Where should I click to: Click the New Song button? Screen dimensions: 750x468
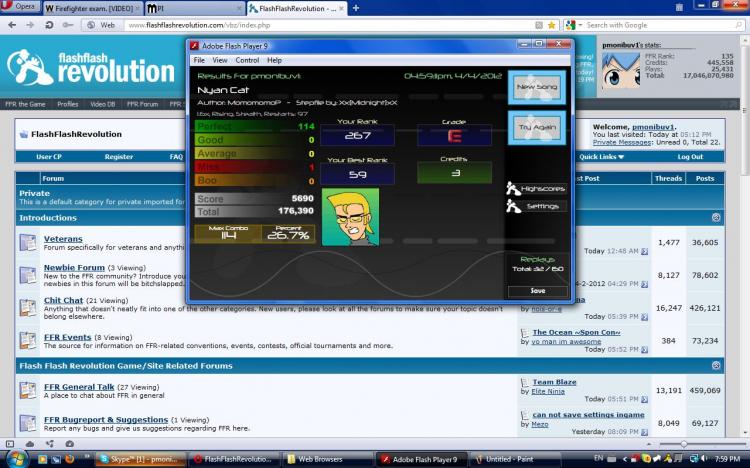(x=537, y=87)
